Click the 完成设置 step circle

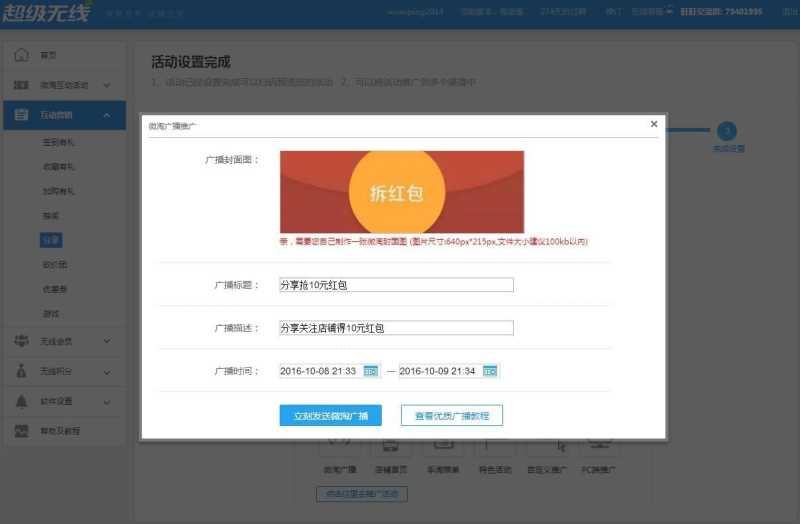click(727, 131)
